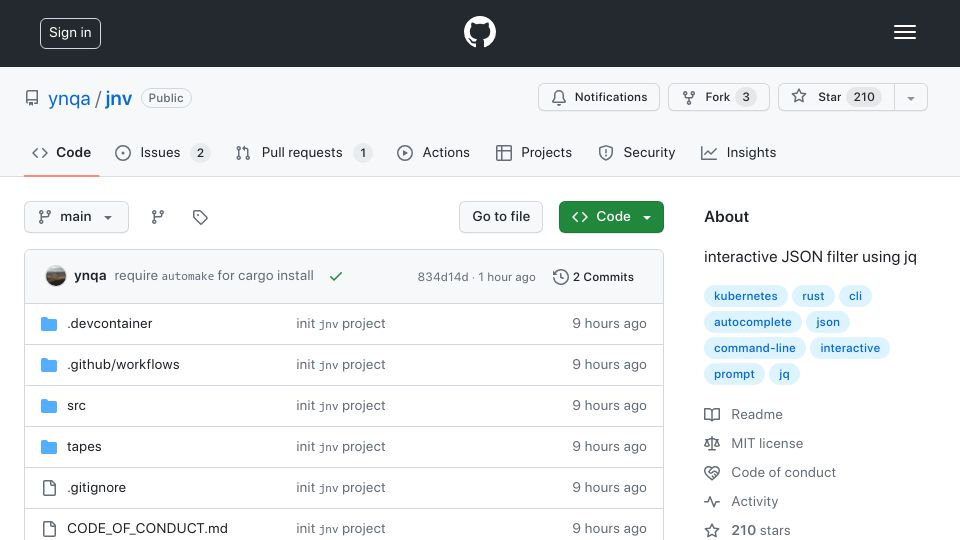The width and height of the screenshot is (960, 540).
Task: Switch to the Pull requests tab
Action: (x=303, y=152)
